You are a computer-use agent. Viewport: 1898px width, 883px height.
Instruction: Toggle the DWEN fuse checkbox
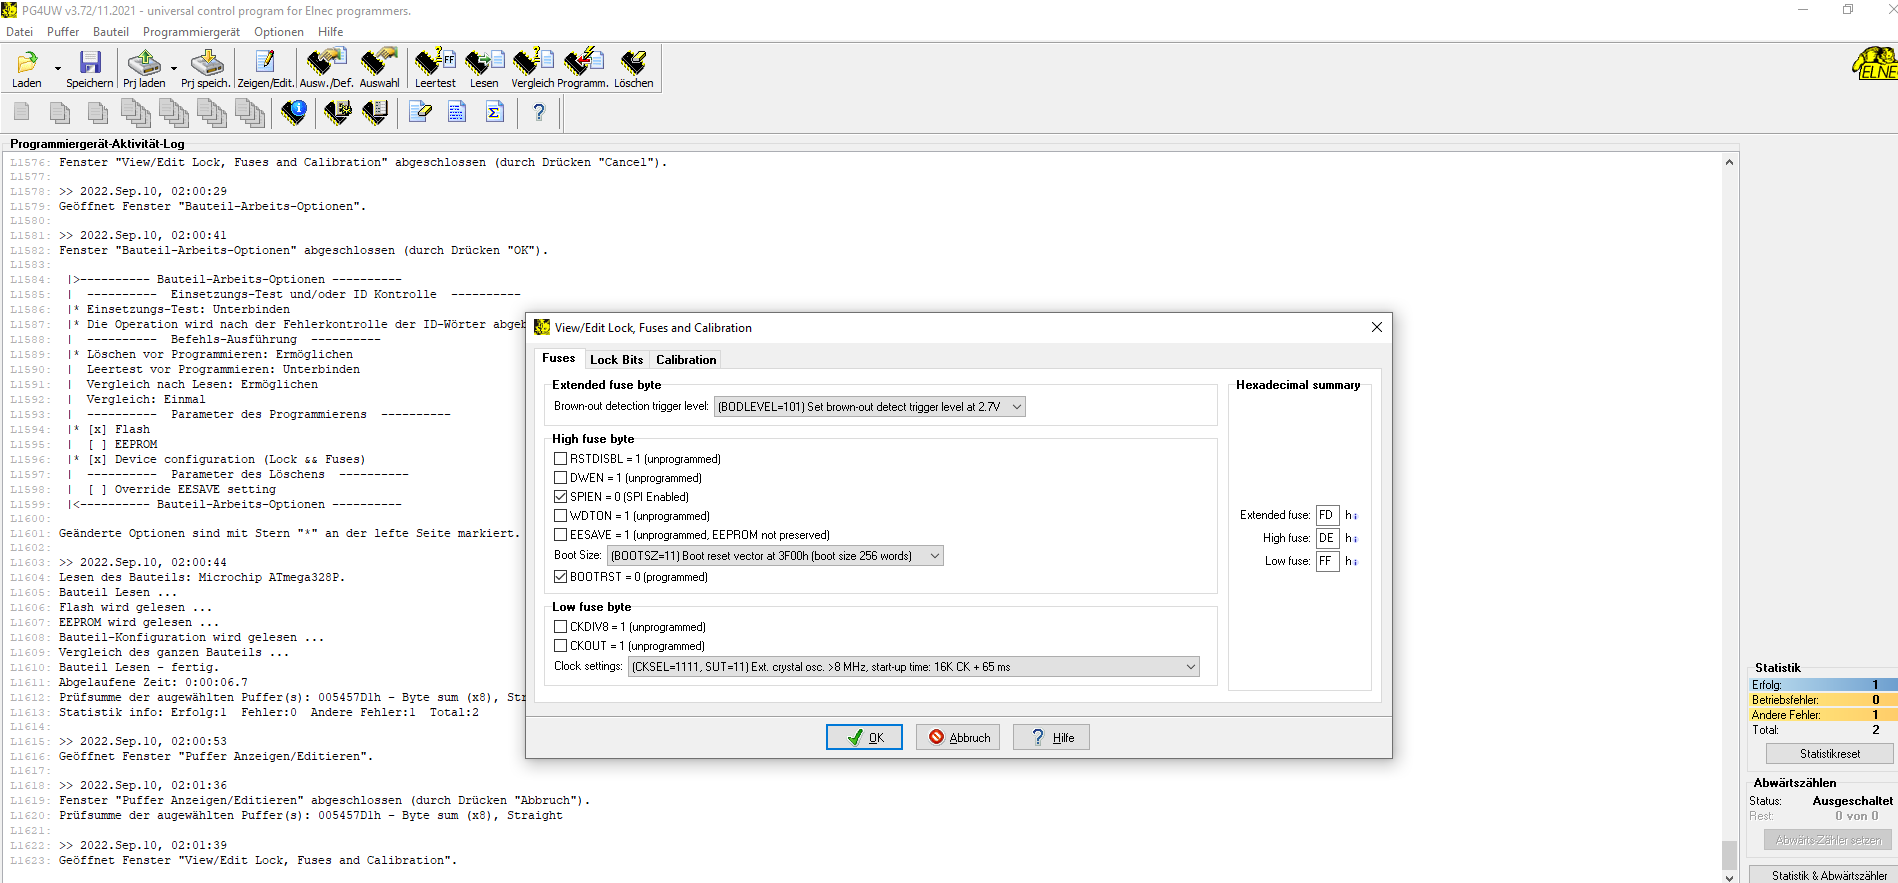point(560,478)
